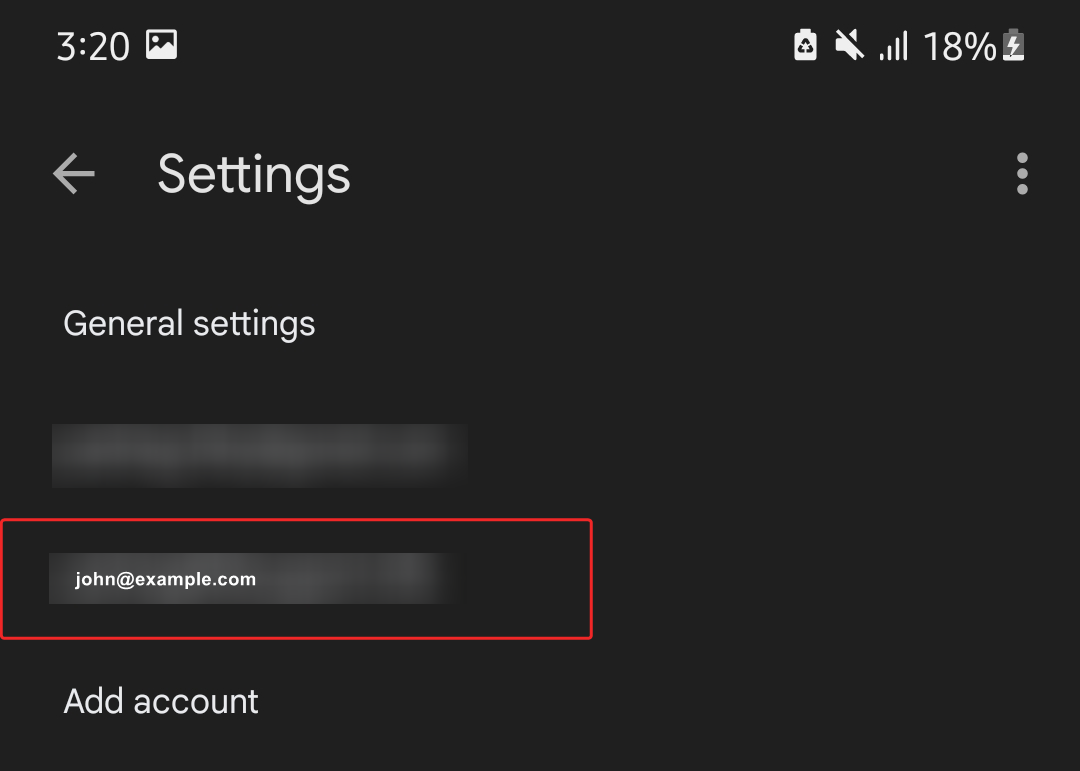Tap the cellular signal bars icon
This screenshot has height=771, width=1080.
tap(893, 46)
